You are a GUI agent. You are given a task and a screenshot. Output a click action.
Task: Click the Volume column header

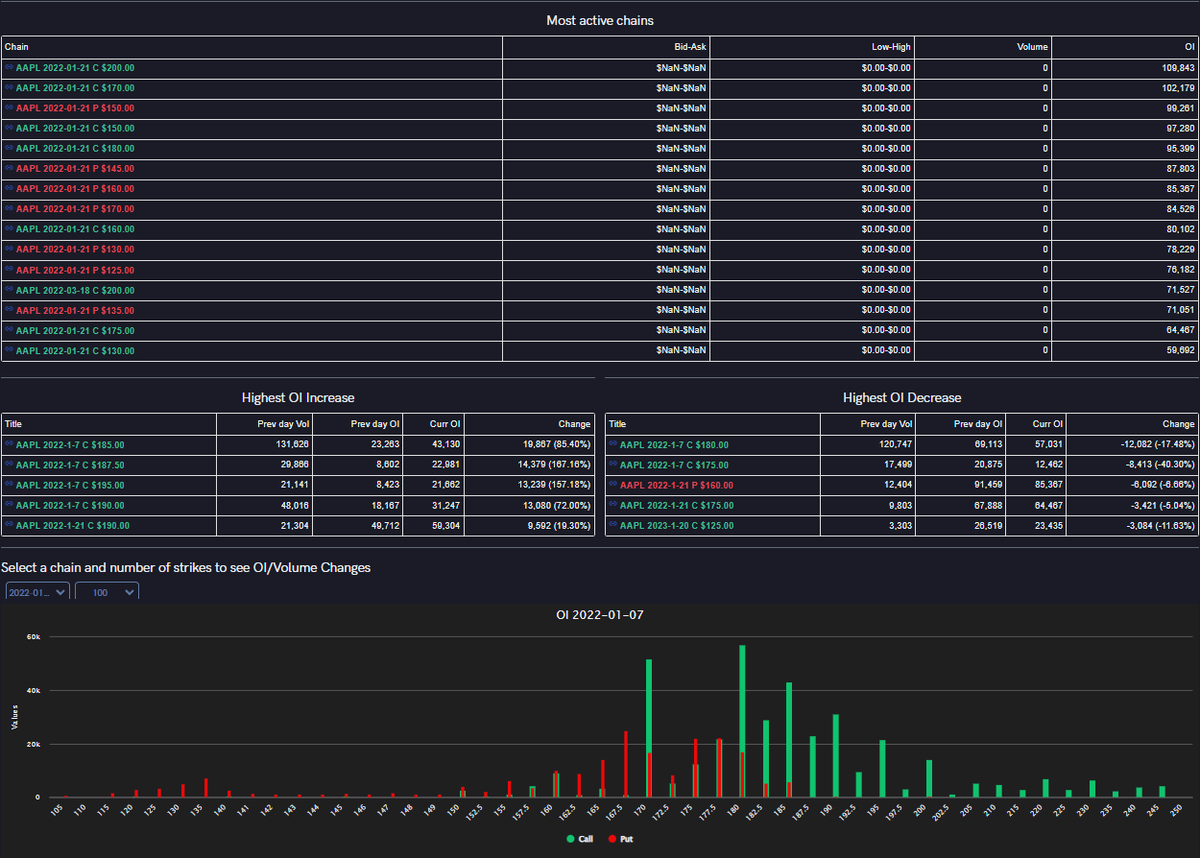pyautogui.click(x=982, y=47)
